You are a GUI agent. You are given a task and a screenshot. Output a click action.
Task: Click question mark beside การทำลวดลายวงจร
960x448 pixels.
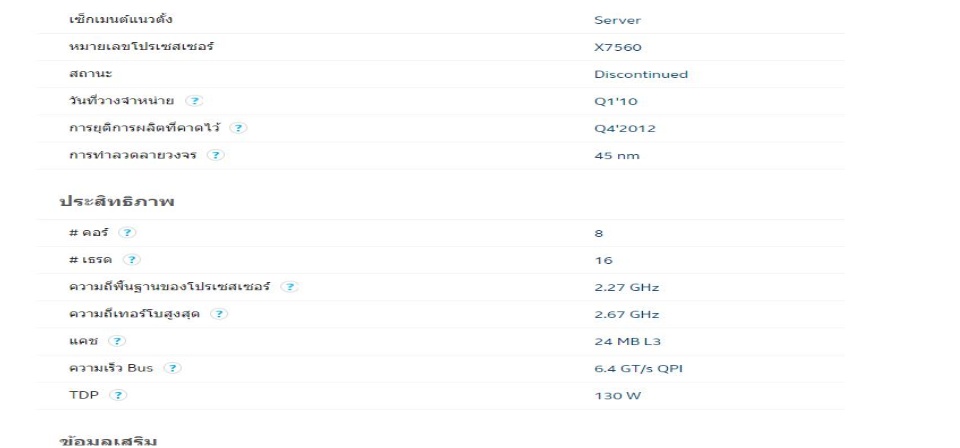tap(216, 155)
